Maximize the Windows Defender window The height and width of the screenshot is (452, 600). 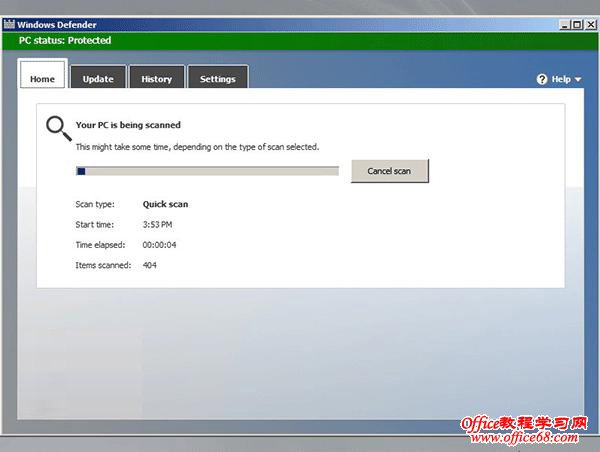pyautogui.click(x=577, y=25)
